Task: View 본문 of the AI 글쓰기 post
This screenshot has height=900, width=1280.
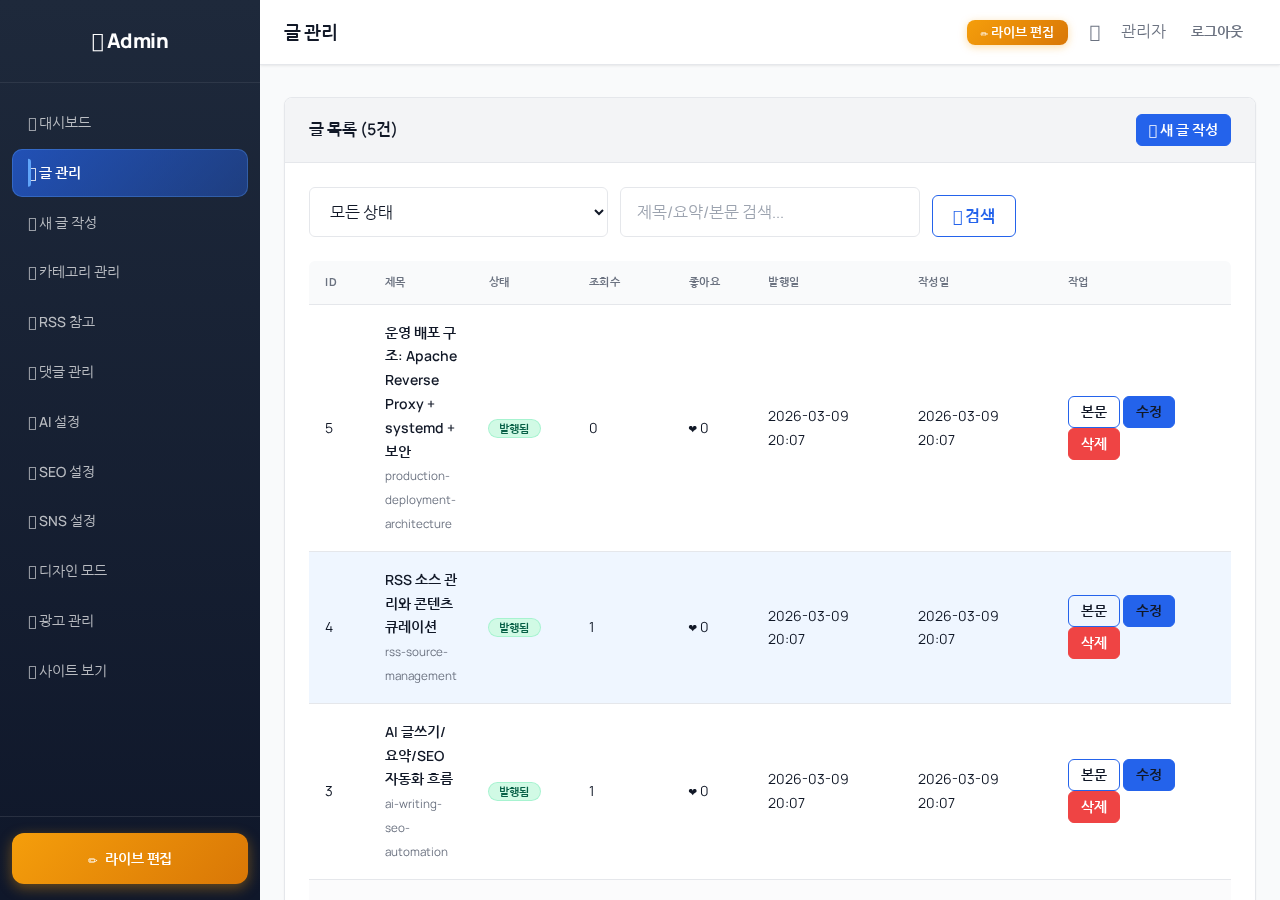Action: [x=1093, y=775]
